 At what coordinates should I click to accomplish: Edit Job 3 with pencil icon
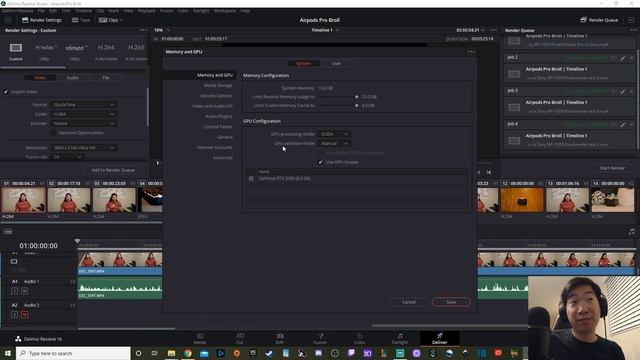coord(622,91)
